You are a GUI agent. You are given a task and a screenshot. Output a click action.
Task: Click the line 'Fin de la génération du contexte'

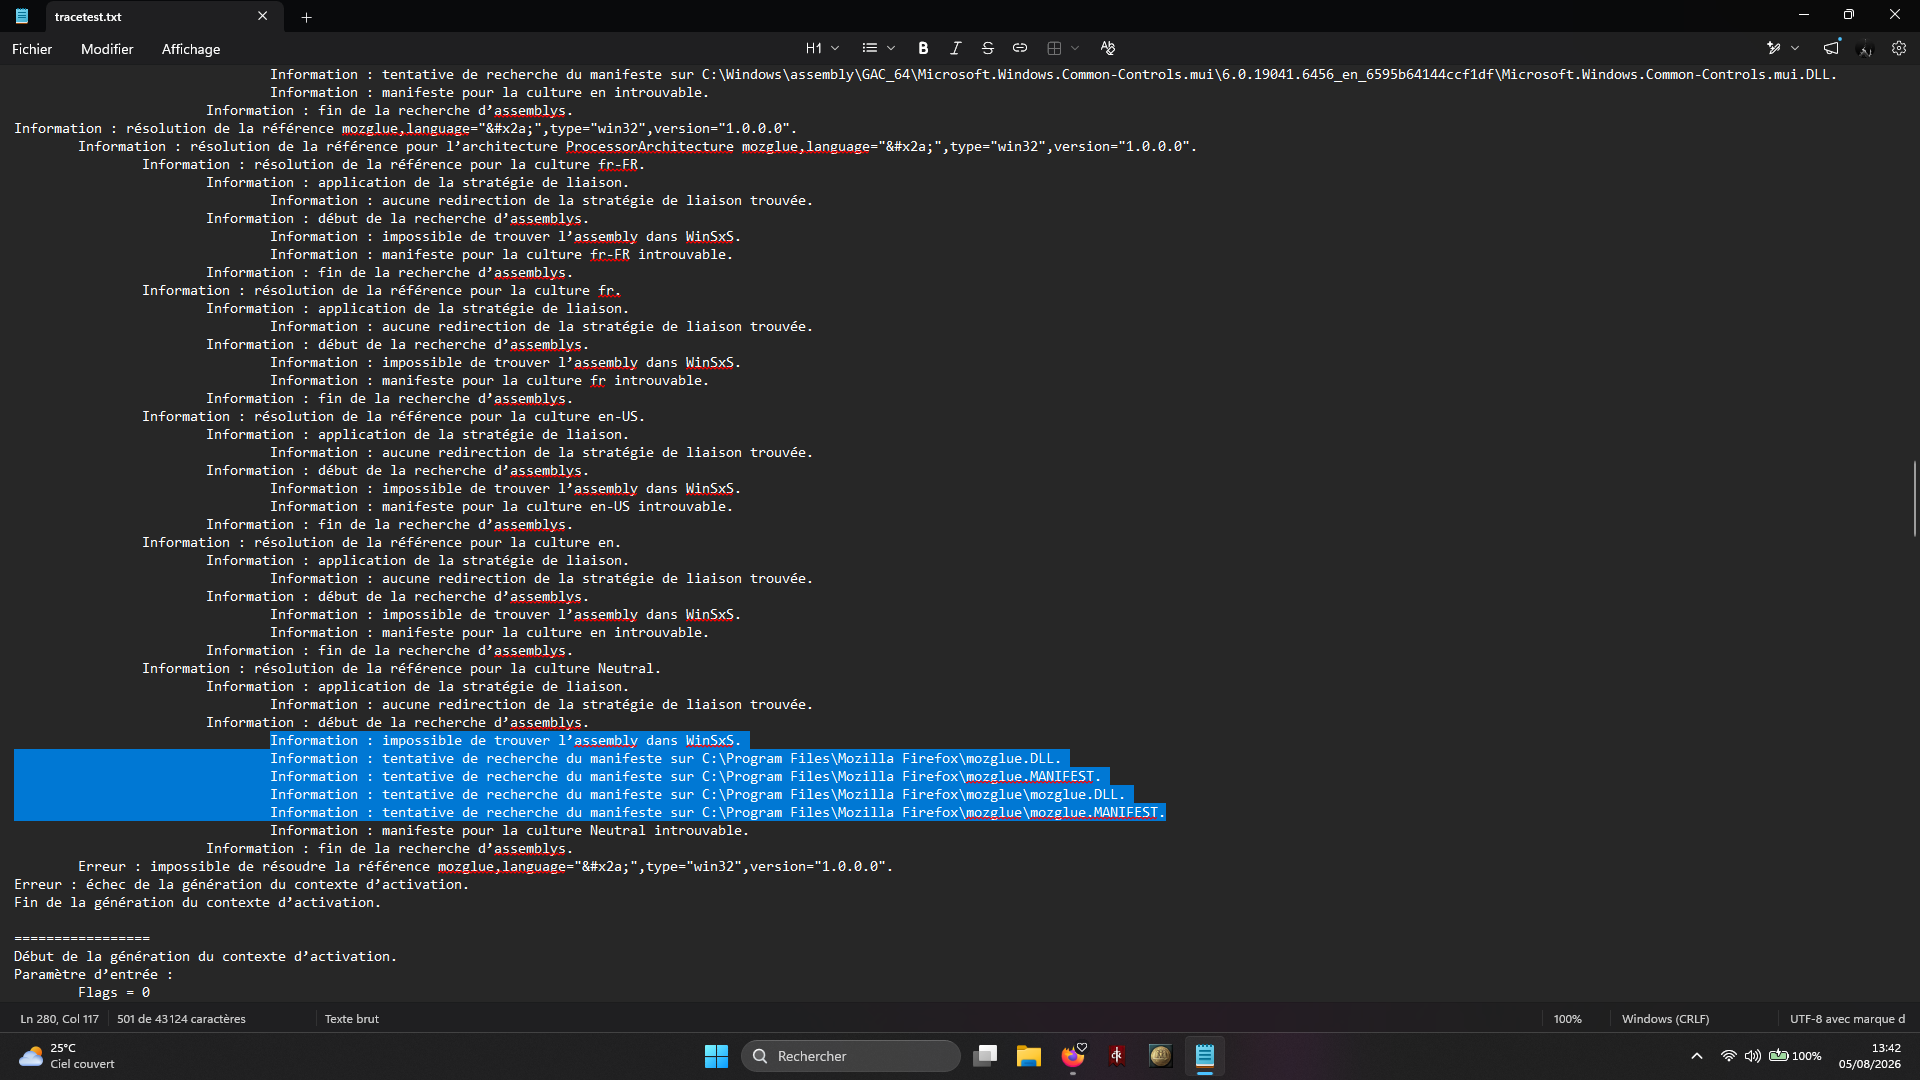click(x=197, y=903)
